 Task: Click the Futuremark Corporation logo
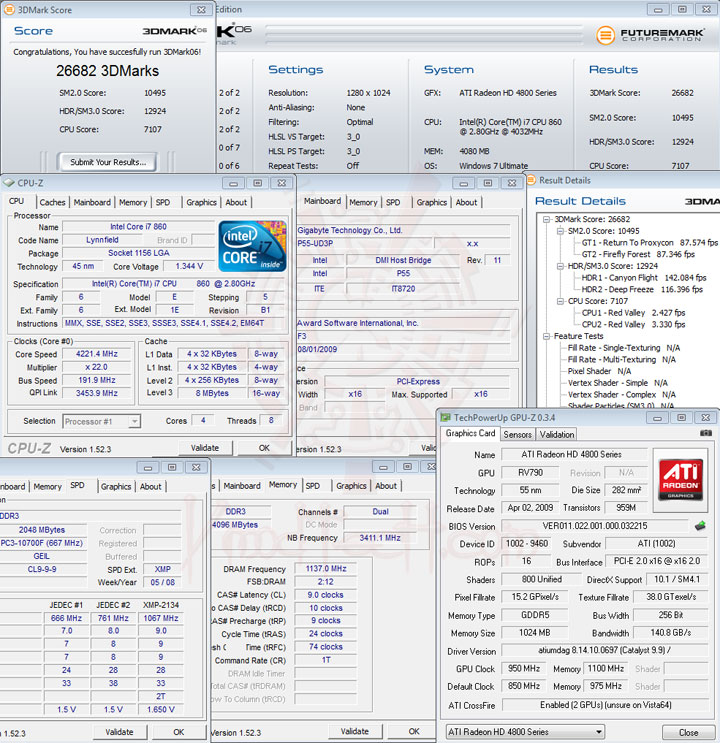point(650,35)
